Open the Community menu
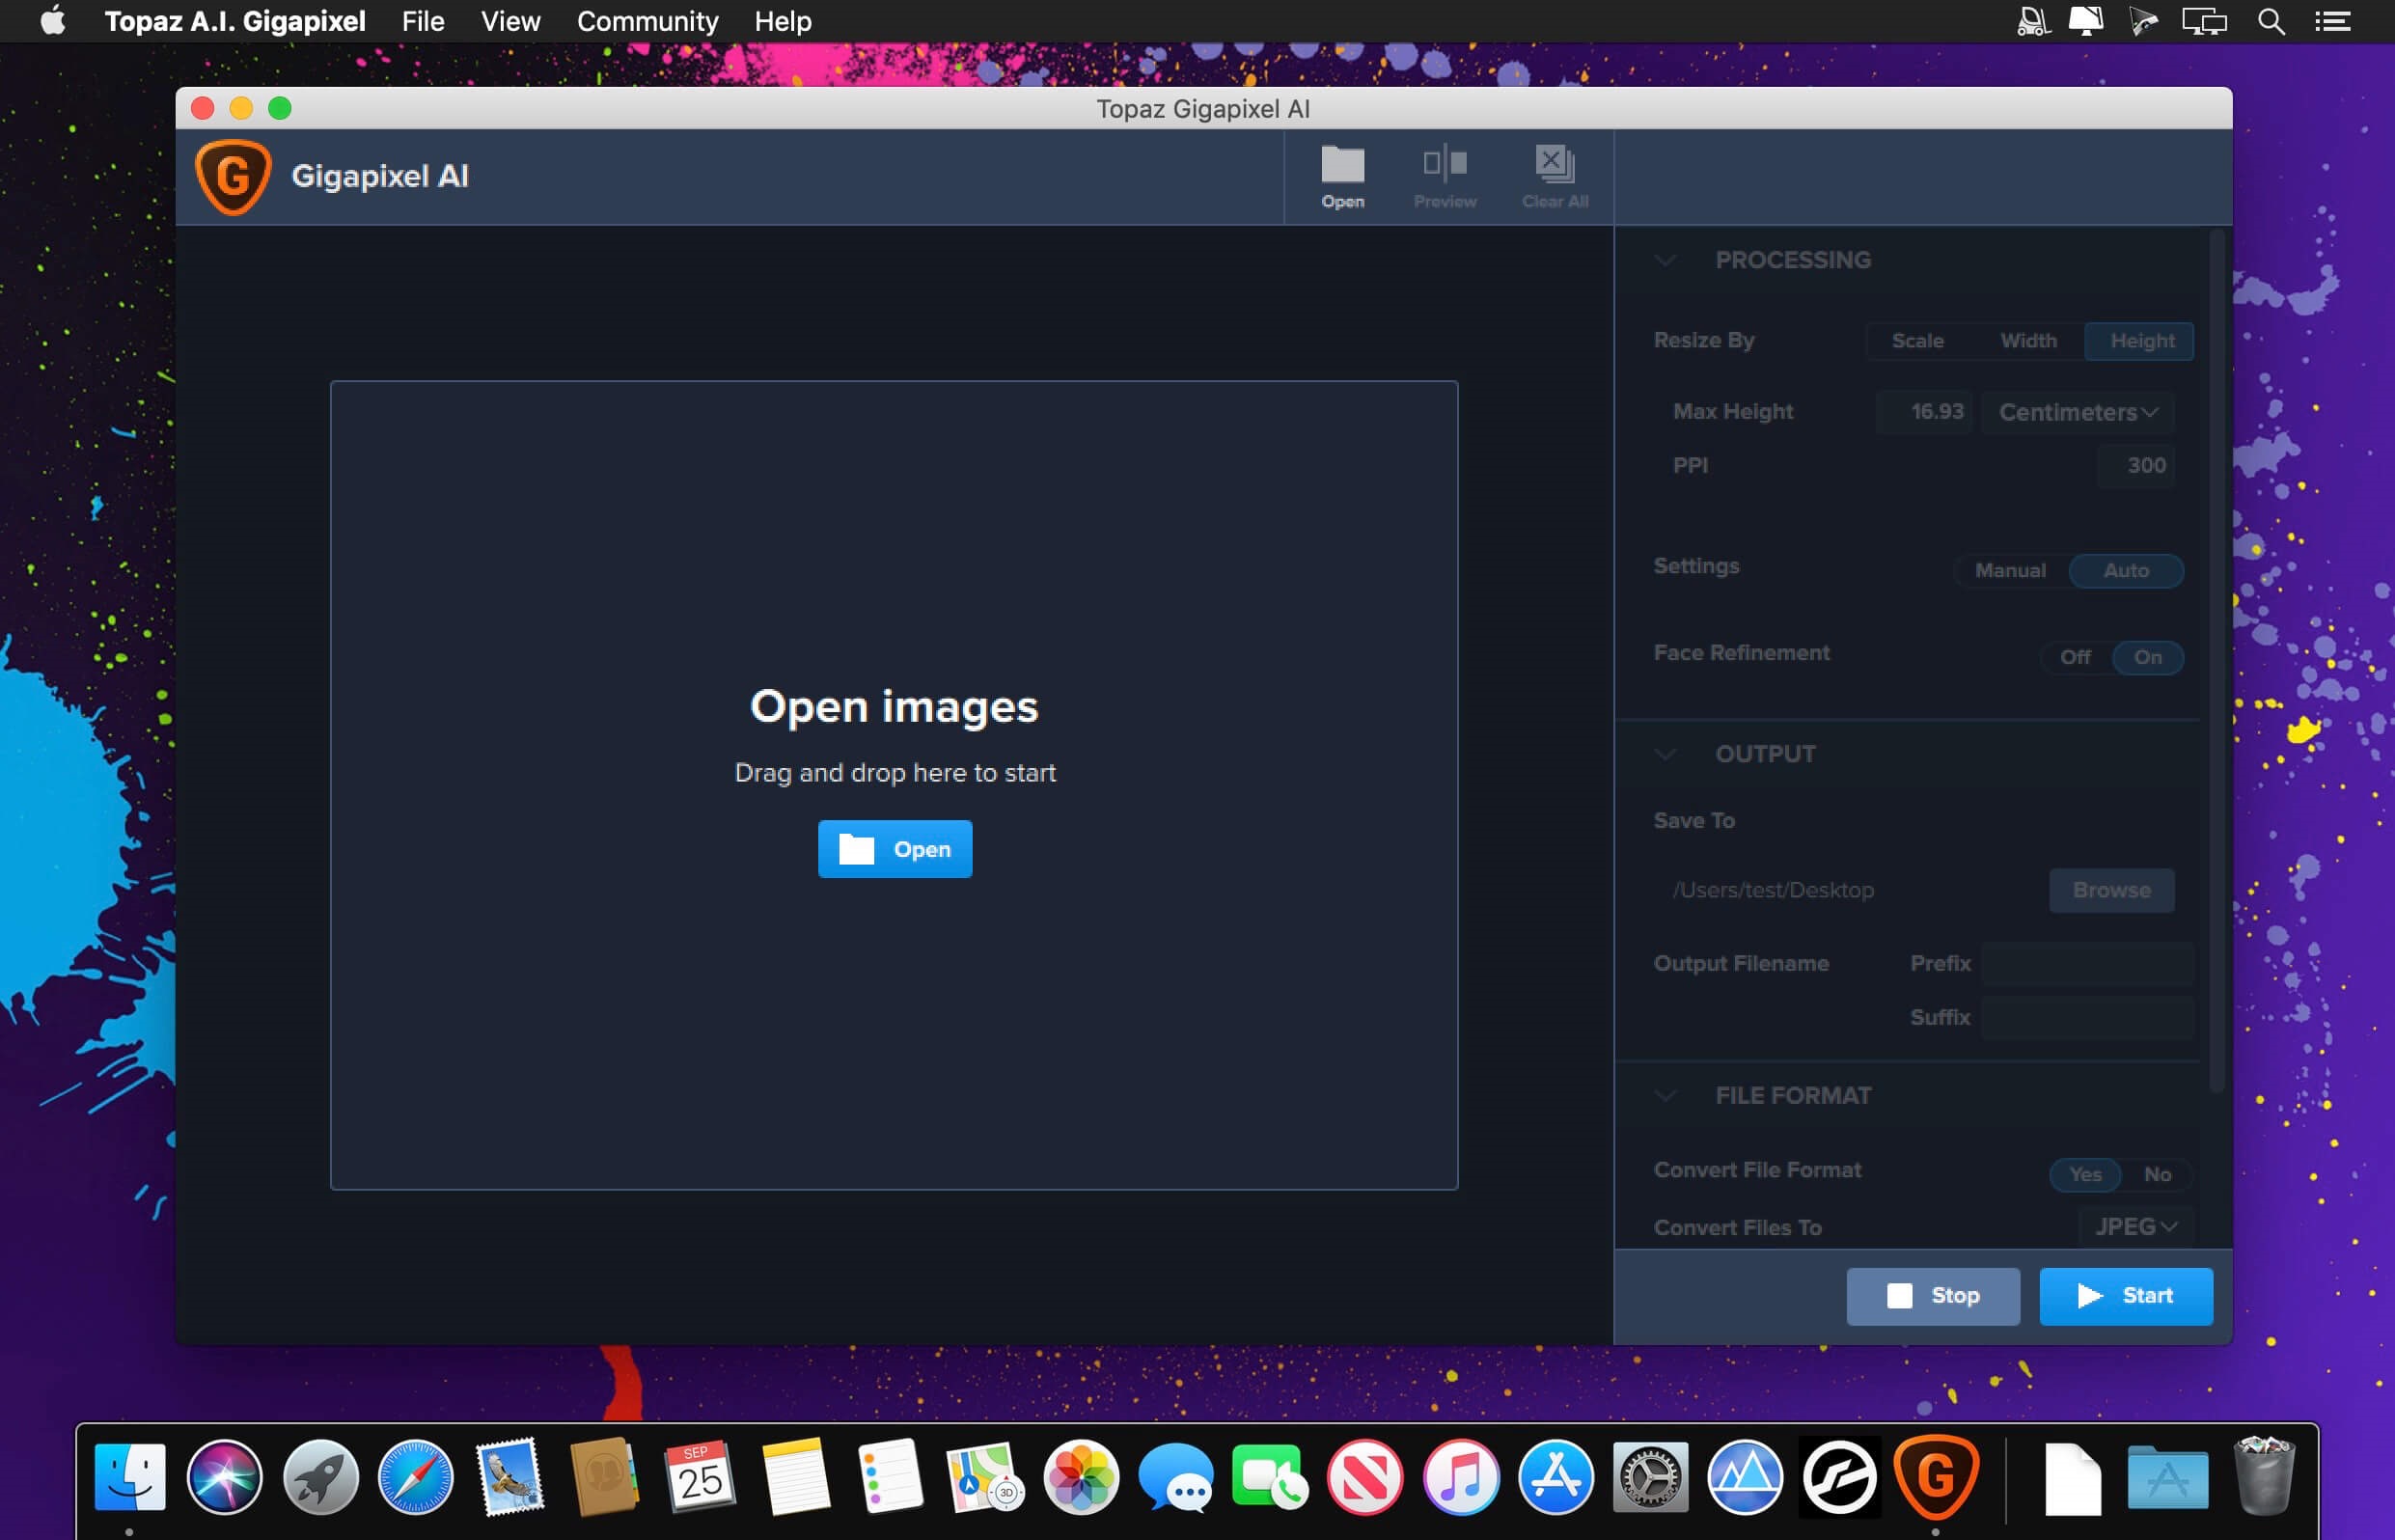 [x=647, y=21]
